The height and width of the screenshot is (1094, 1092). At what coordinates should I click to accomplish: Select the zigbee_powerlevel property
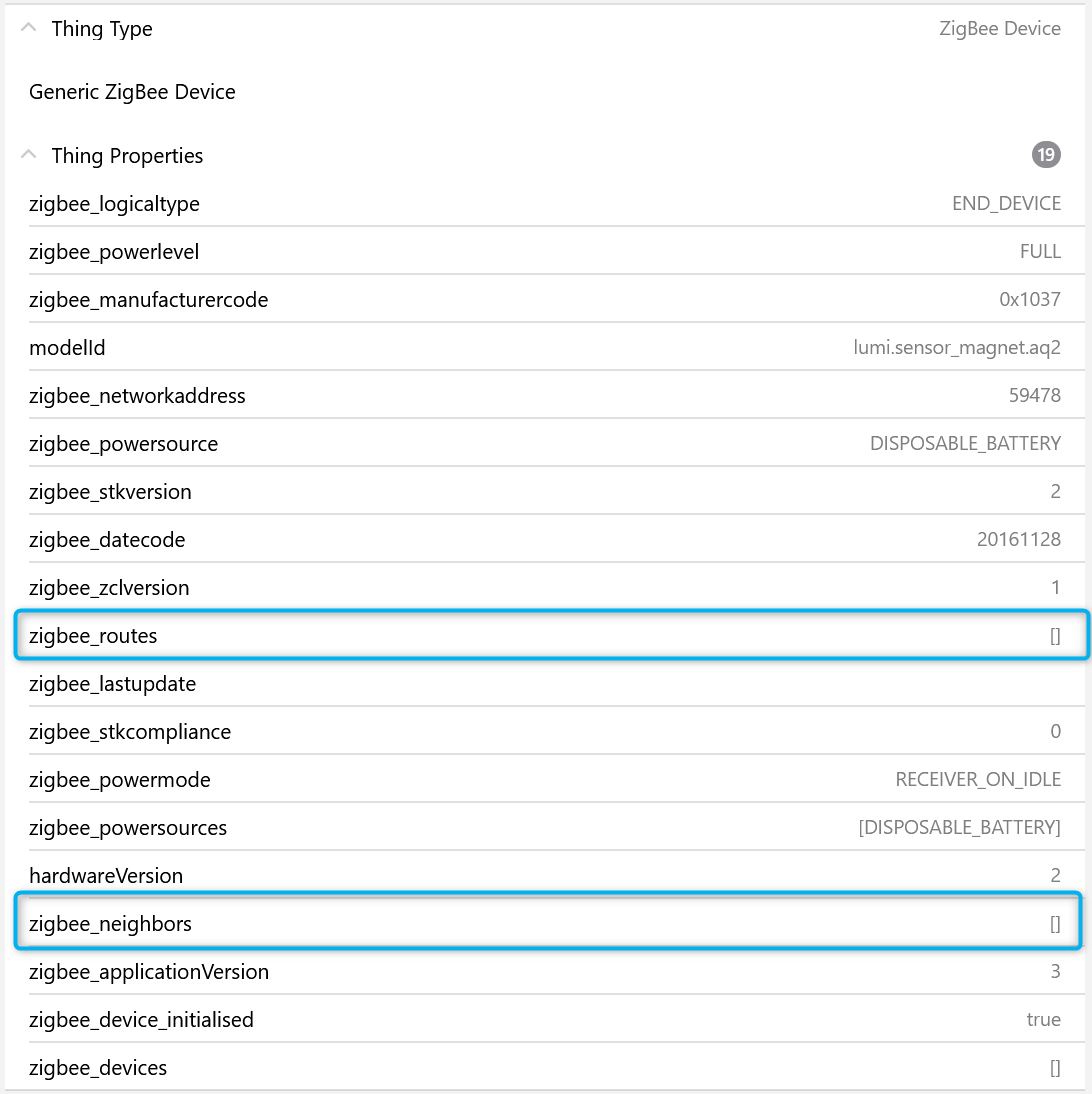114,252
